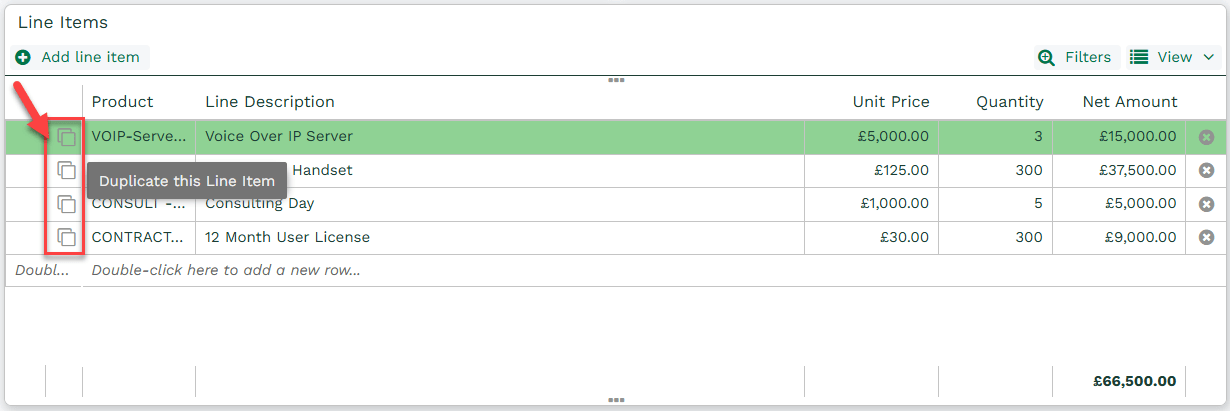Screen dimensions: 1230x411
Task: Click the Quantity column header
Action: coord(1010,102)
